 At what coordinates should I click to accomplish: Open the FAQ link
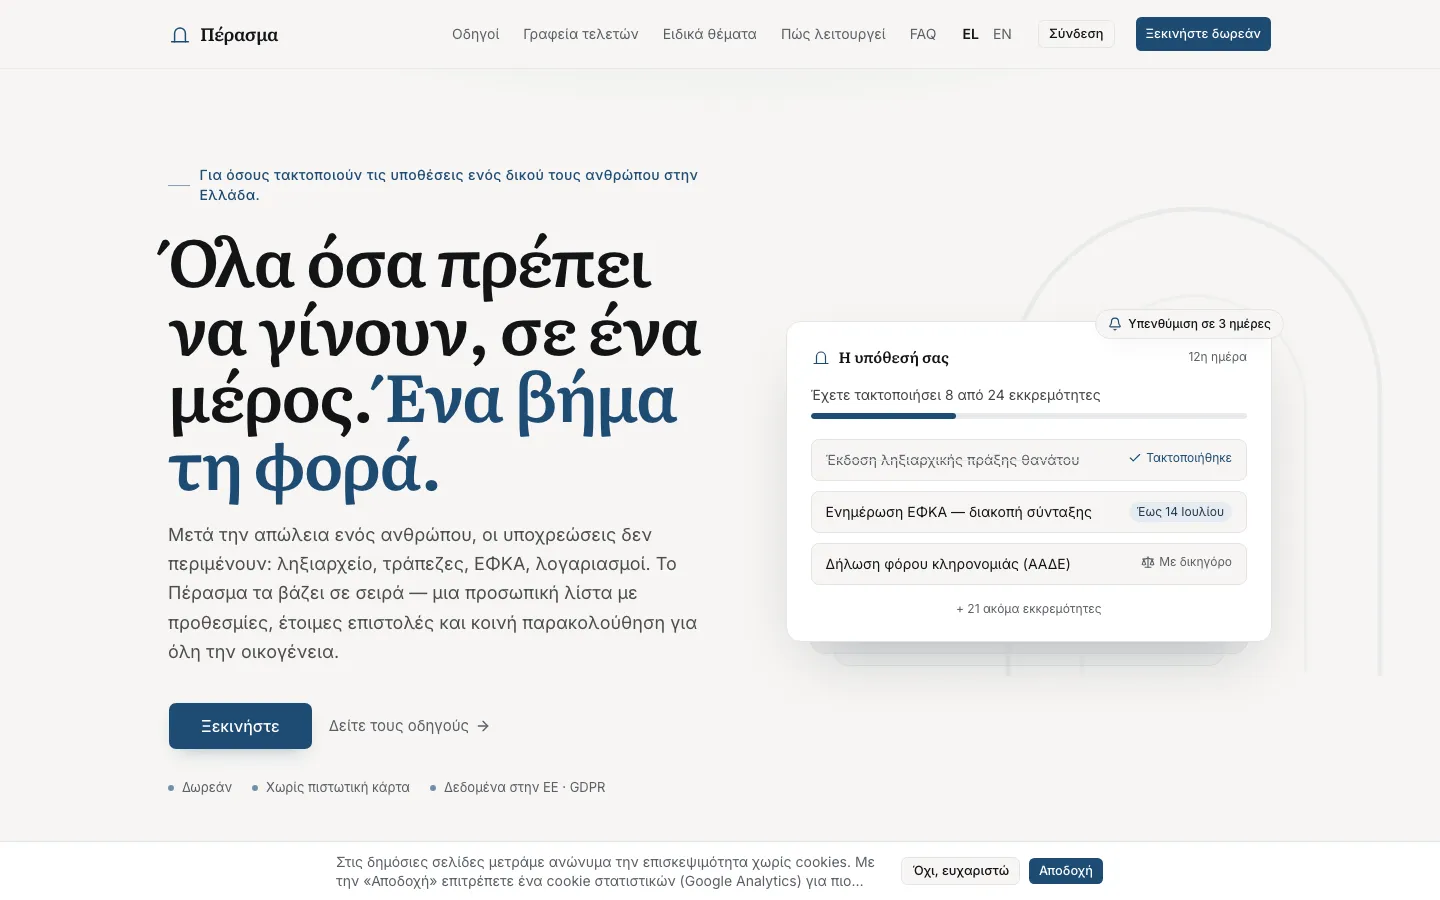(x=923, y=34)
